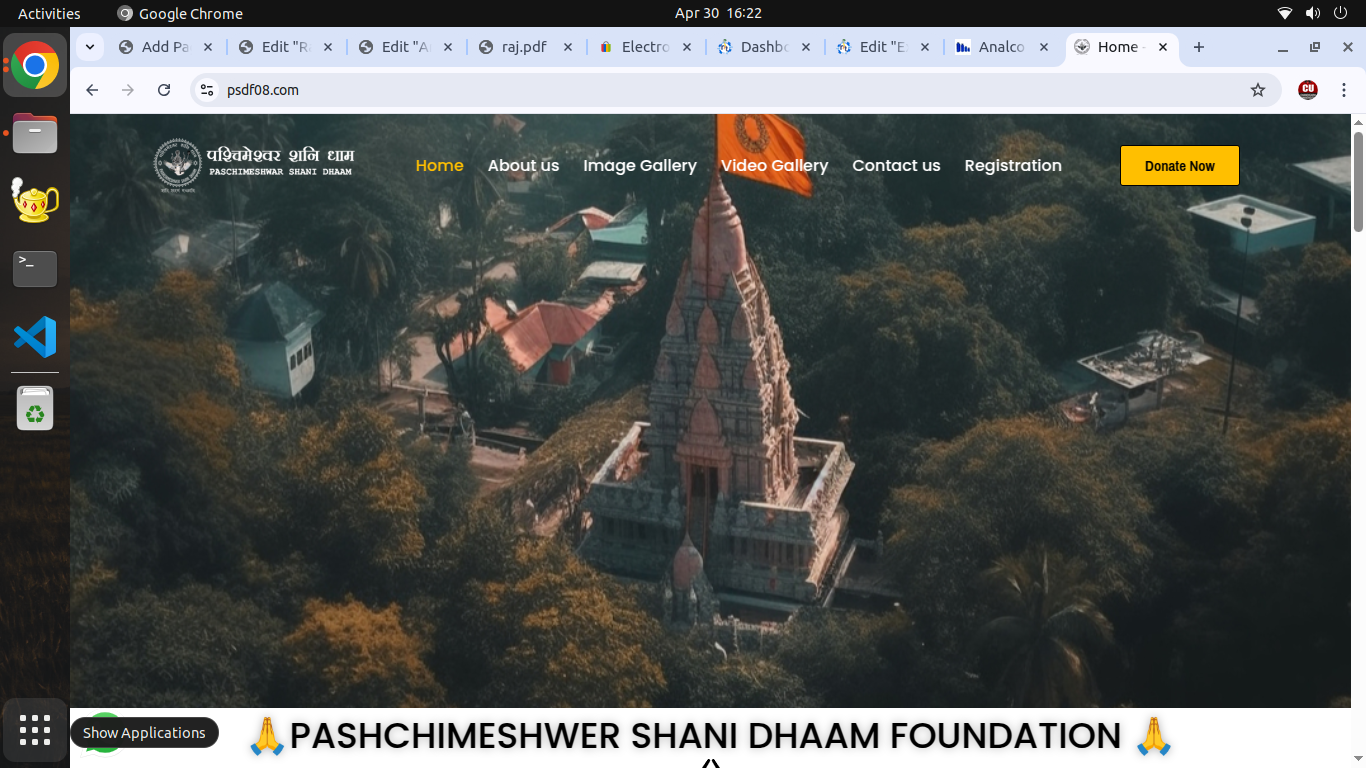
Task: Click the Donate Now button
Action: pyautogui.click(x=1180, y=166)
